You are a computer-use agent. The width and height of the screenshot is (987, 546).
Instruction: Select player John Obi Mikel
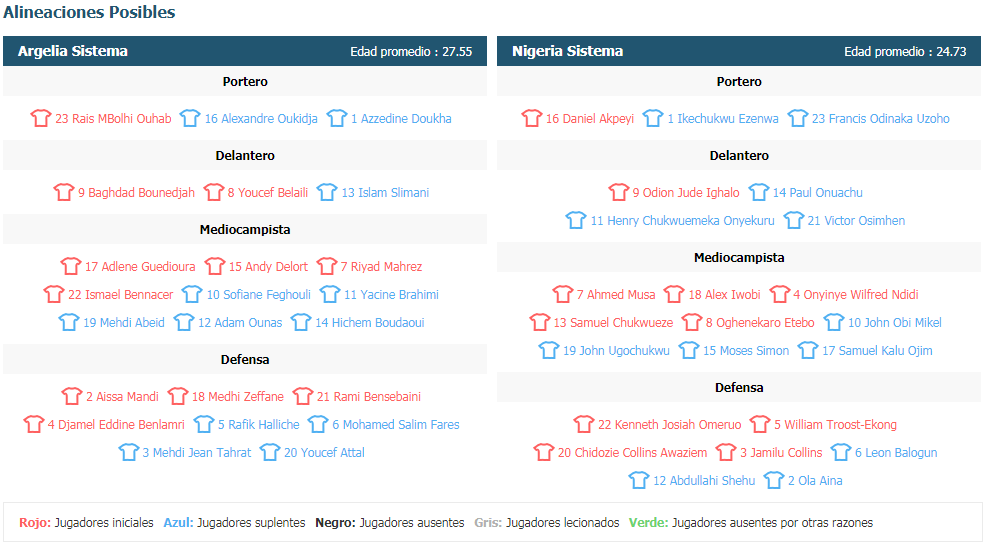pyautogui.click(x=894, y=322)
